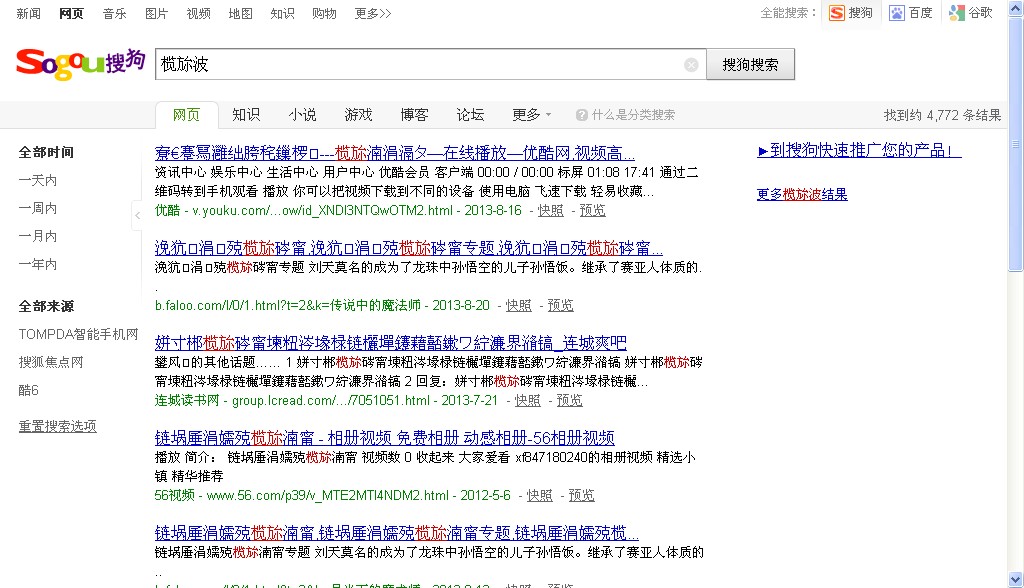Open the 连城爽吧 result title
Image resolution: width=1024 pixels, height=588 pixels.
pos(391,343)
